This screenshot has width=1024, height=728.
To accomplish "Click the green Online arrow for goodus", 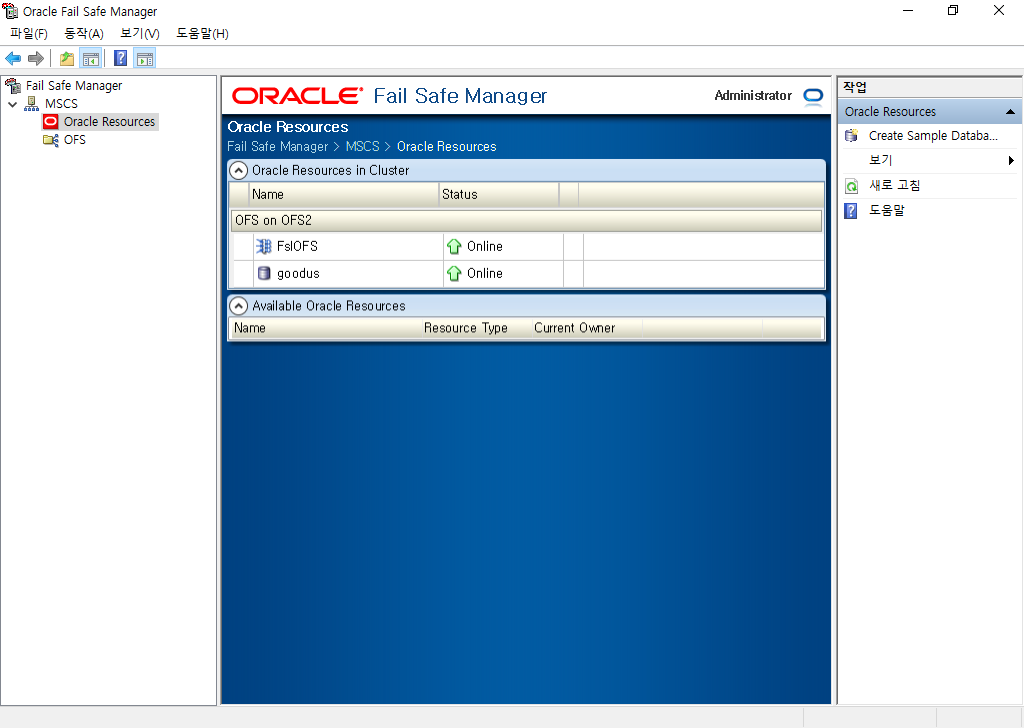I will coord(454,274).
